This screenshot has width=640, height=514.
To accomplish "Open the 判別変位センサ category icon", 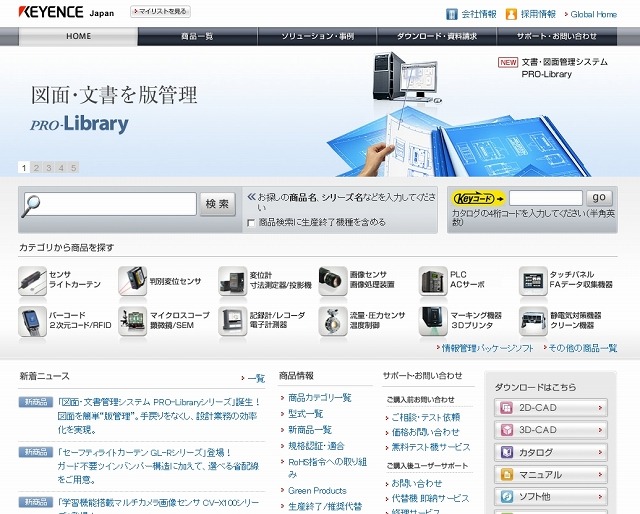I will pyautogui.click(x=132, y=280).
